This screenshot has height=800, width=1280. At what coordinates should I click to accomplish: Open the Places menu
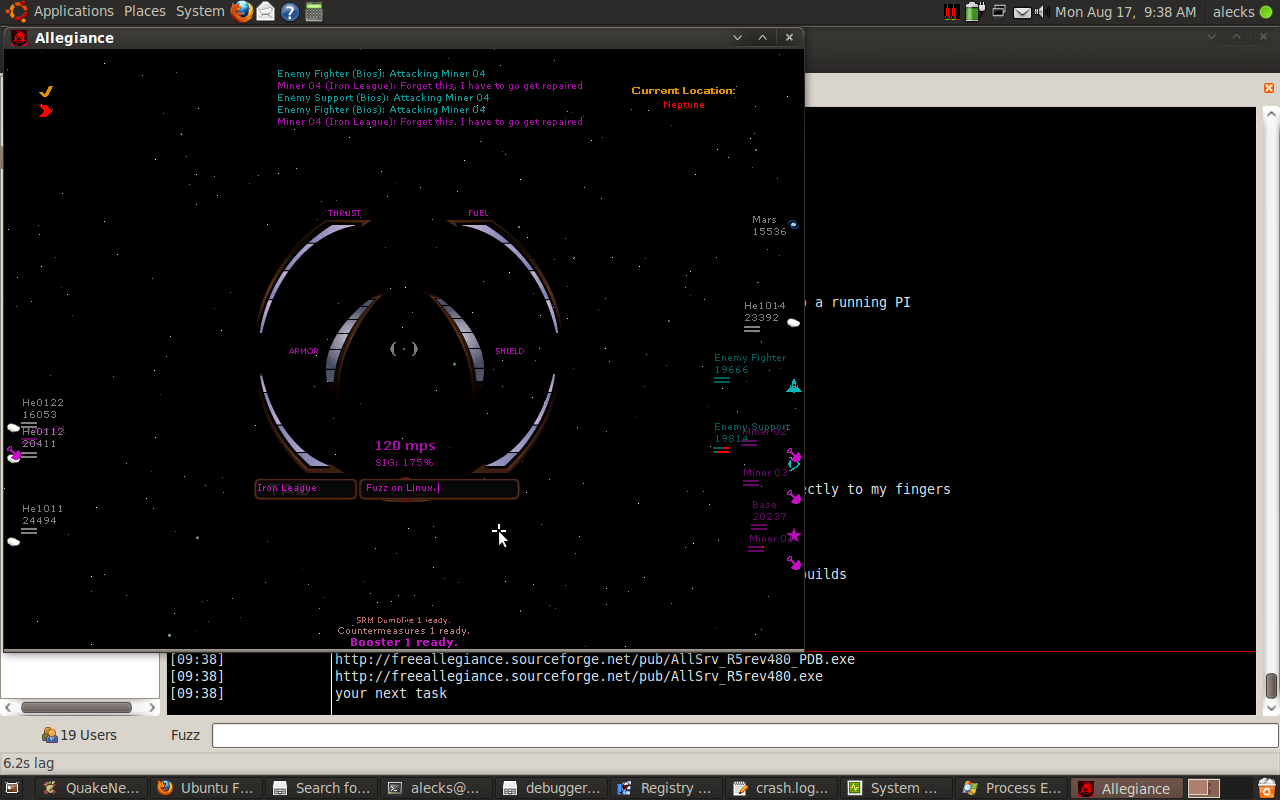[145, 12]
